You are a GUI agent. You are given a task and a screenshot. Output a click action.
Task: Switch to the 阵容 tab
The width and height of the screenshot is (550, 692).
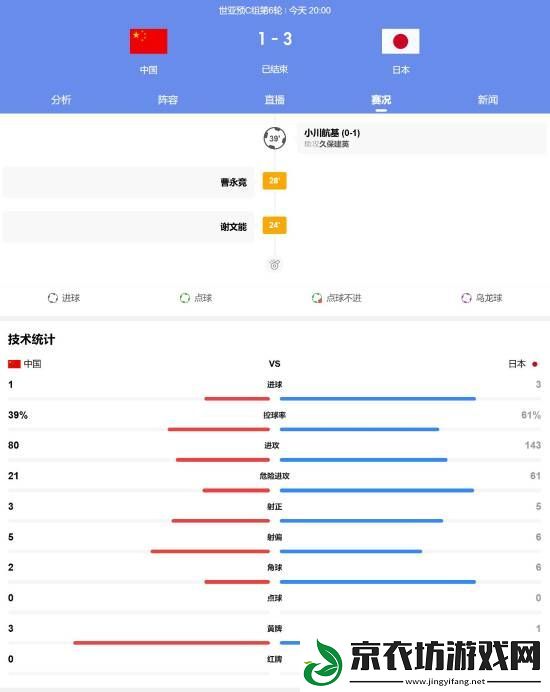[168, 100]
